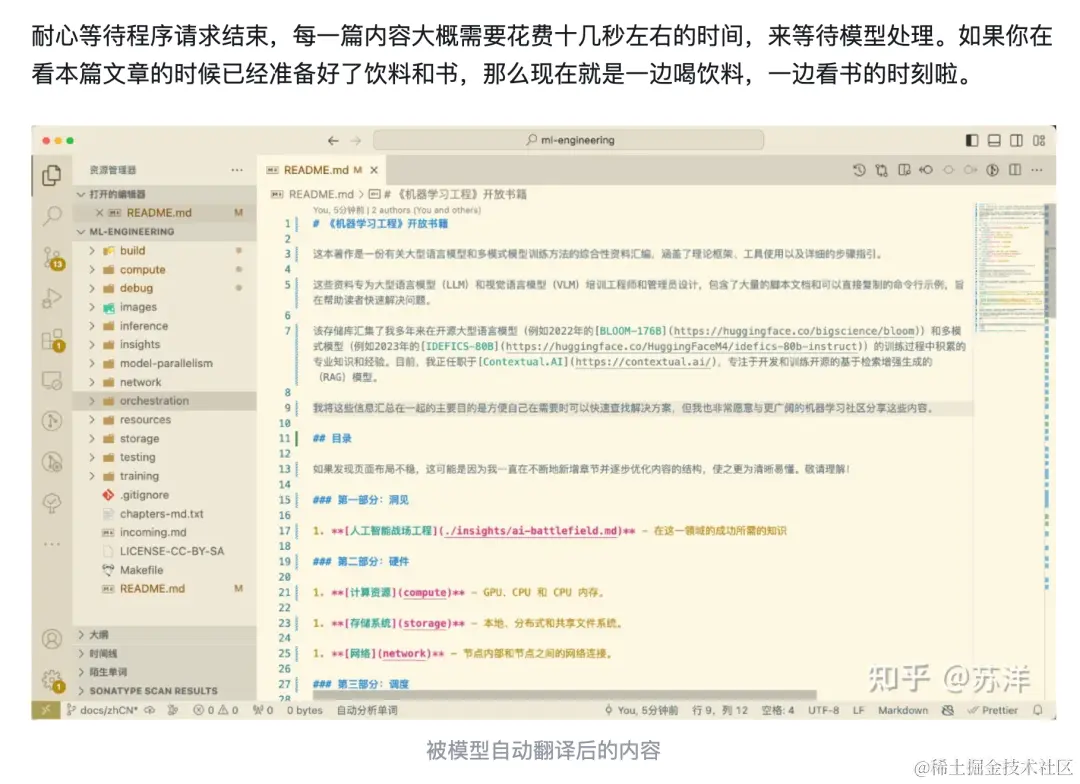Screen dimensions: 1080x784
Task: Open the notifications bell in status bar
Action: pyautogui.click(x=1038, y=710)
